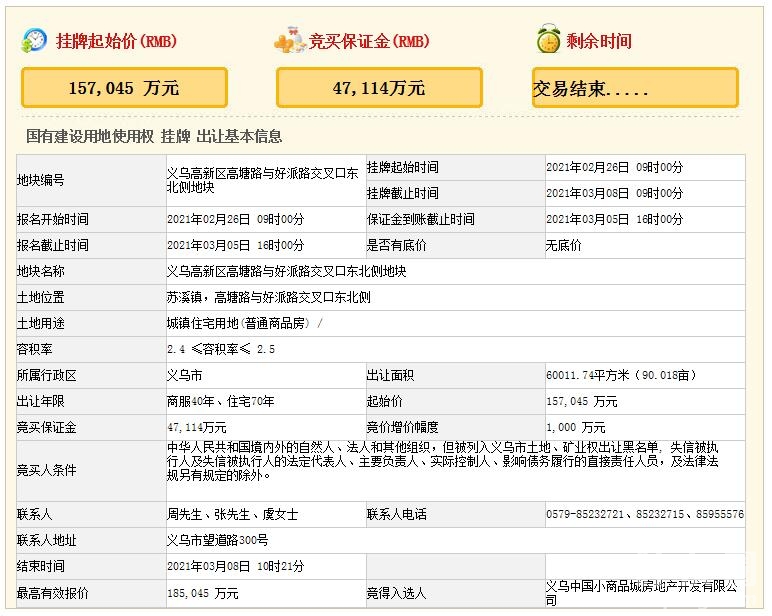Image resolution: width=772 pixels, height=616 pixels.
Task: Click the 商服40年、住宅70年 term value
Action: pos(221,401)
